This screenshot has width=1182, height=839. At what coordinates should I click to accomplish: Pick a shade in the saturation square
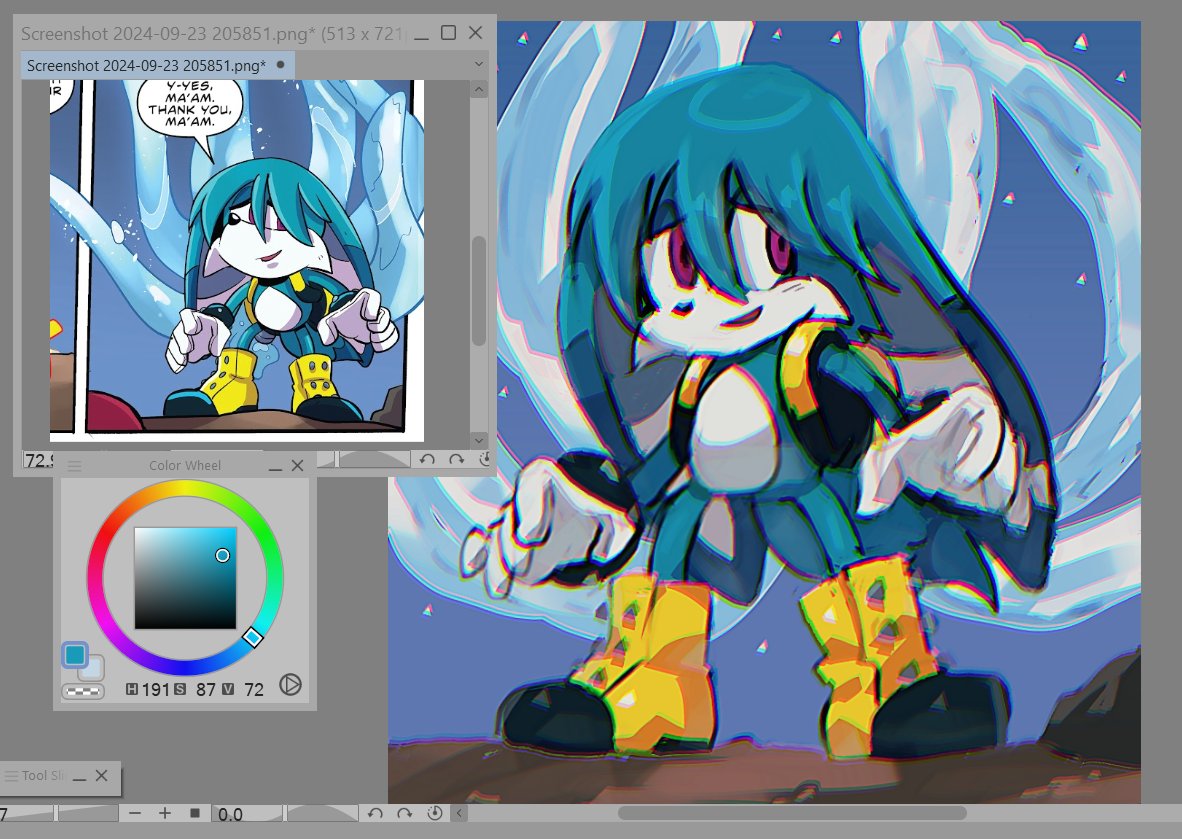pos(185,578)
